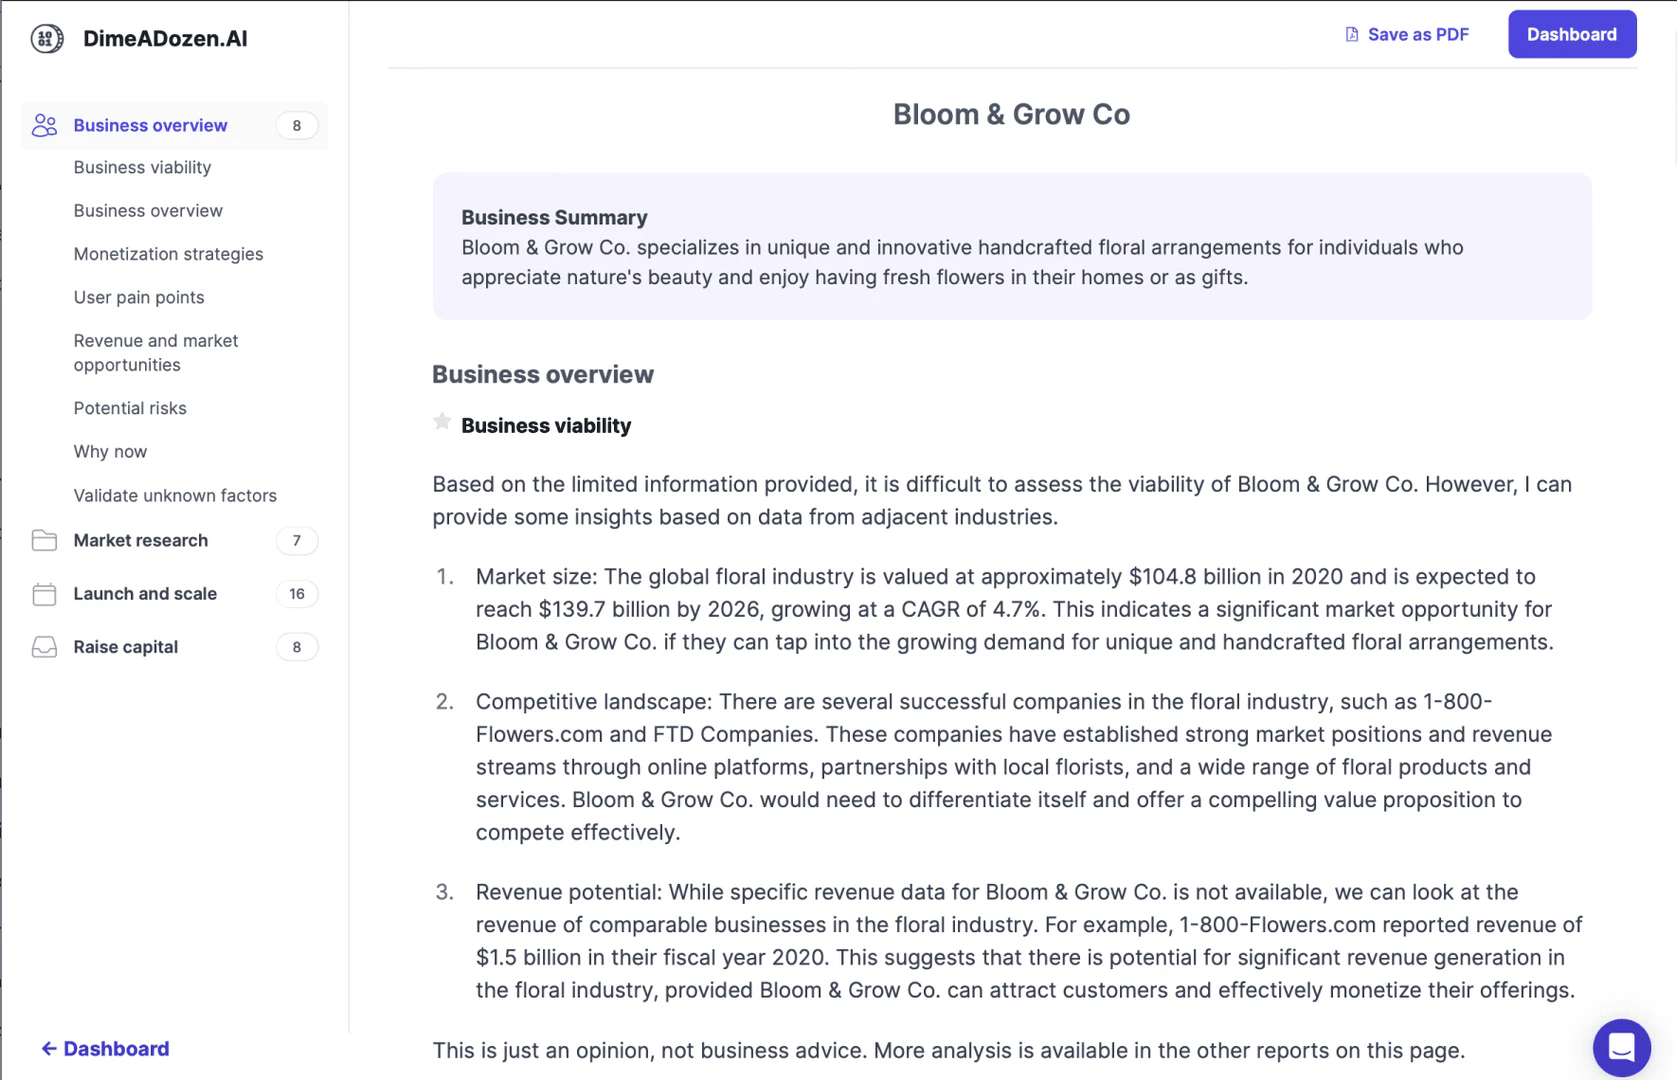Viewport: 1677px width, 1080px height.
Task: Expand the Raise capital section
Action: tap(126, 647)
